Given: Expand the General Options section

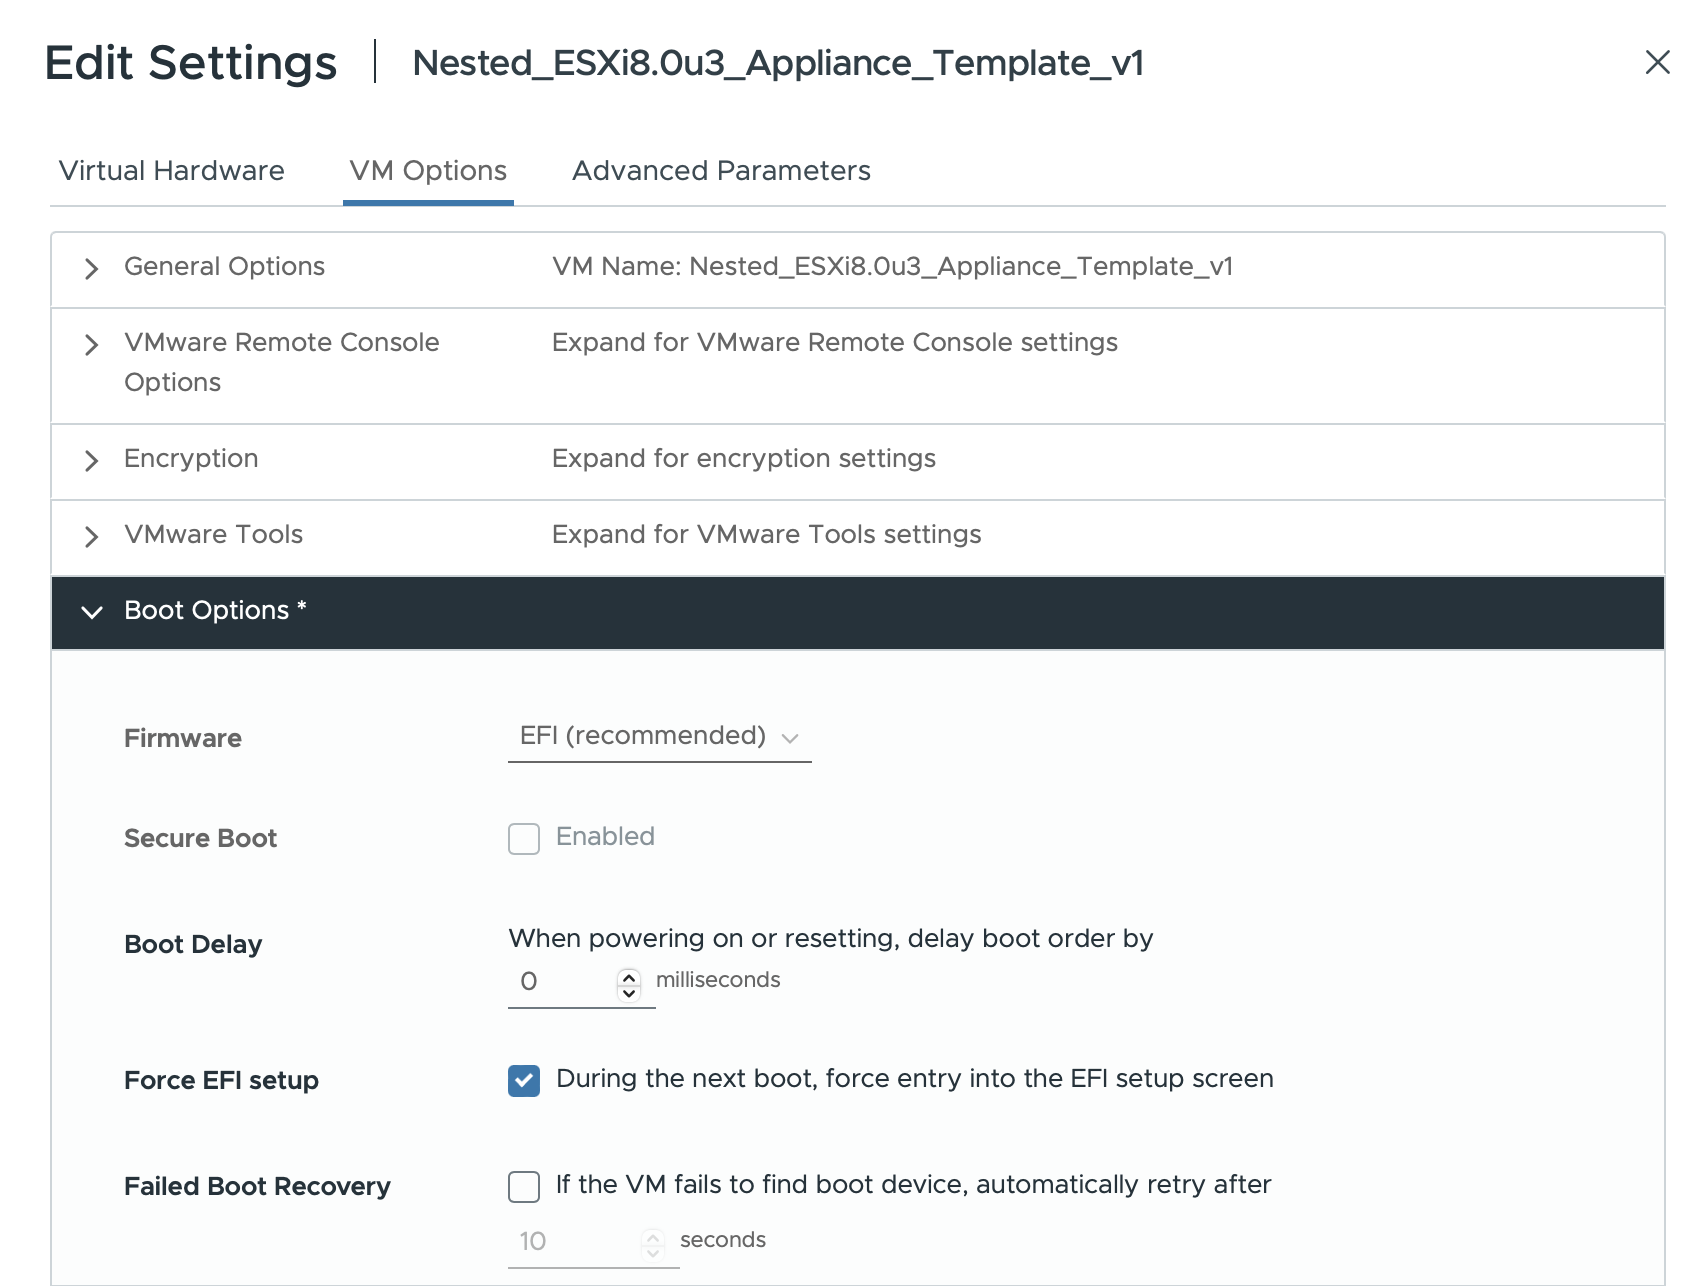Looking at the screenshot, I should tap(91, 268).
